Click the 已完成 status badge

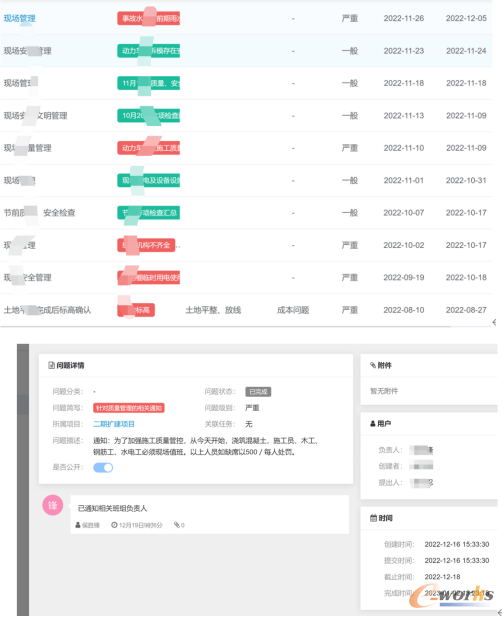tap(258, 392)
